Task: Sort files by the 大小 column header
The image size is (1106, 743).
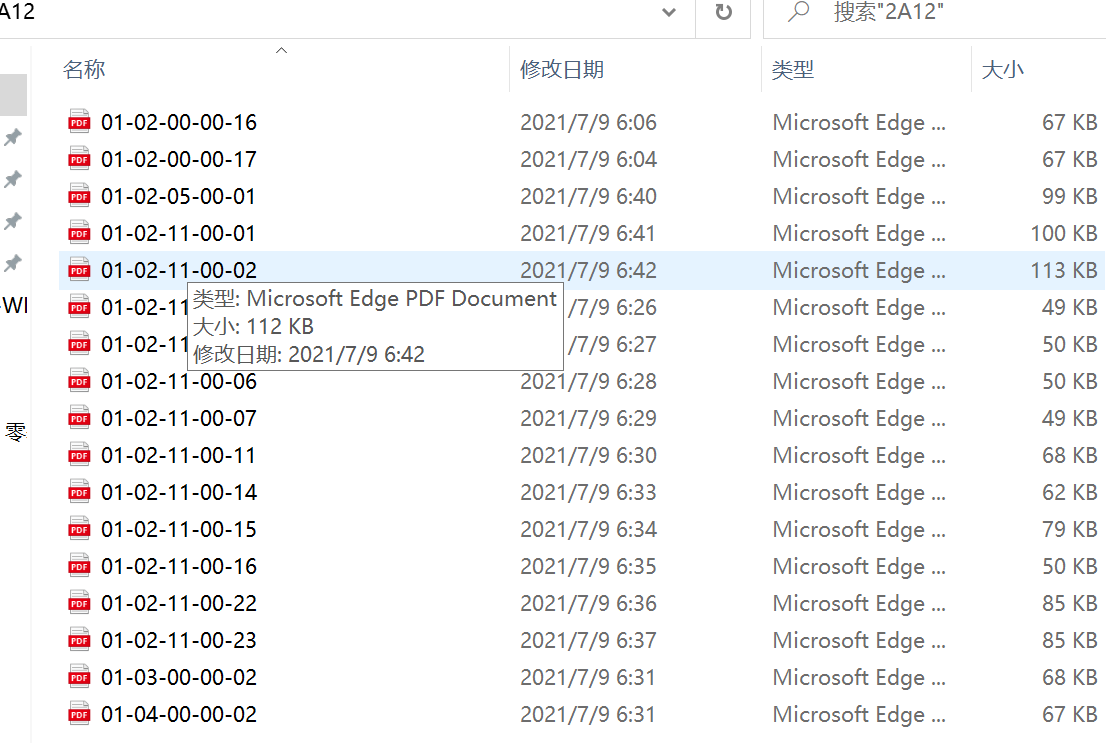Action: click(1003, 70)
